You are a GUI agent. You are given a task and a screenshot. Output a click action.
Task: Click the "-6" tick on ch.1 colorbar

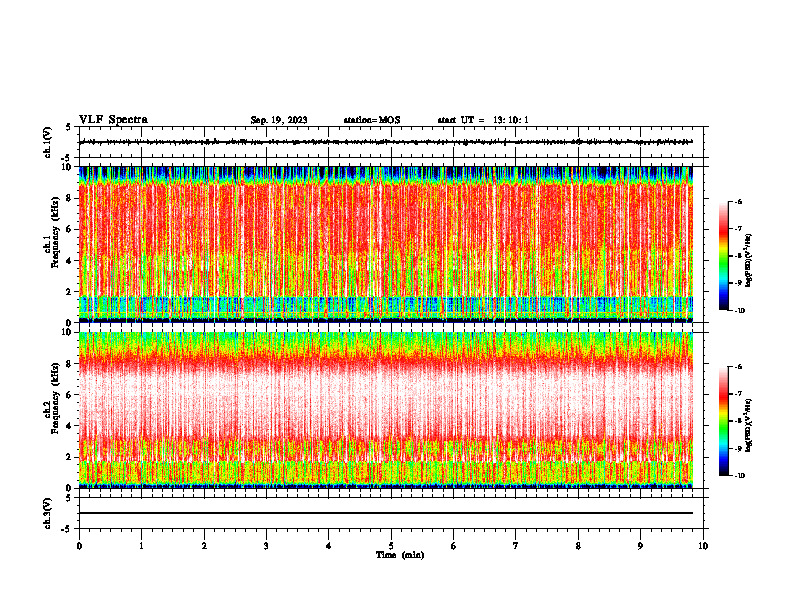[x=738, y=201]
